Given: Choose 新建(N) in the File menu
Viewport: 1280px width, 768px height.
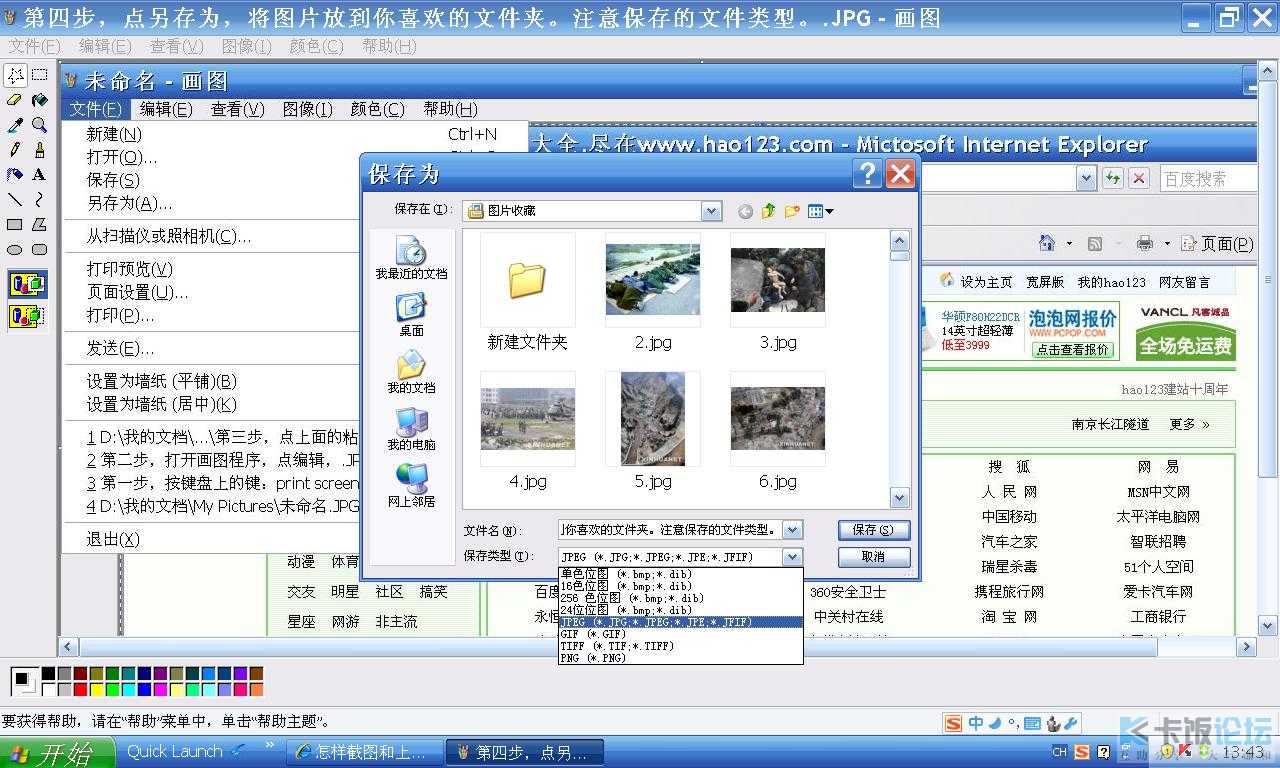Looking at the screenshot, I should tap(114, 134).
